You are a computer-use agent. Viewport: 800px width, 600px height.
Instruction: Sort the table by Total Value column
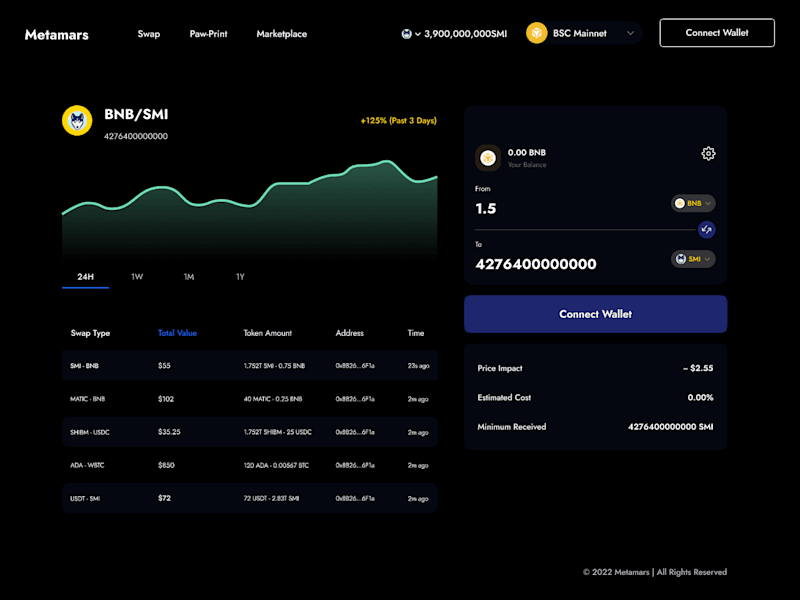click(177, 333)
